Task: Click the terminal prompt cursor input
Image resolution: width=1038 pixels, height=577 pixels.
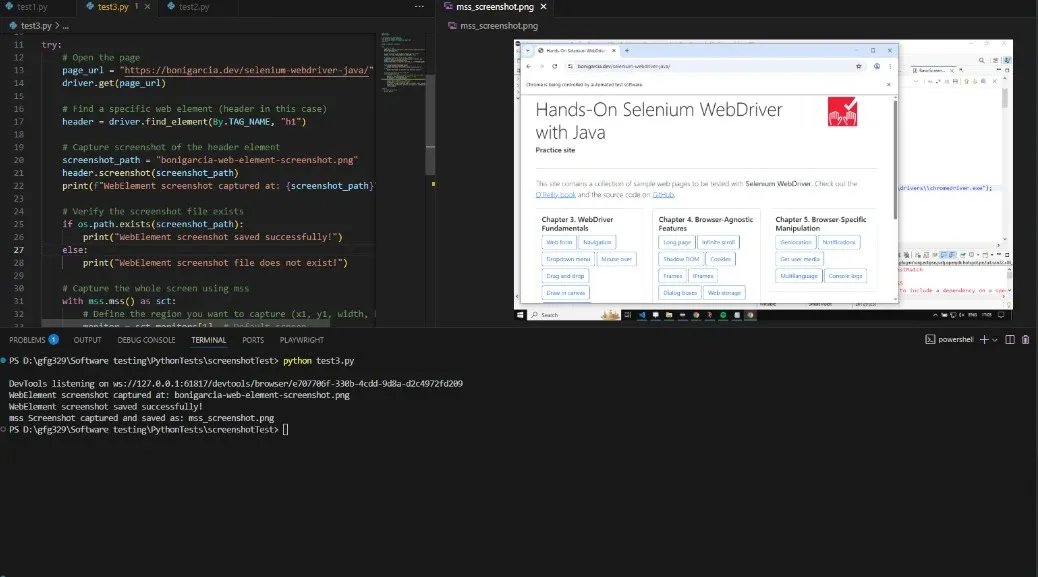Action: point(285,429)
